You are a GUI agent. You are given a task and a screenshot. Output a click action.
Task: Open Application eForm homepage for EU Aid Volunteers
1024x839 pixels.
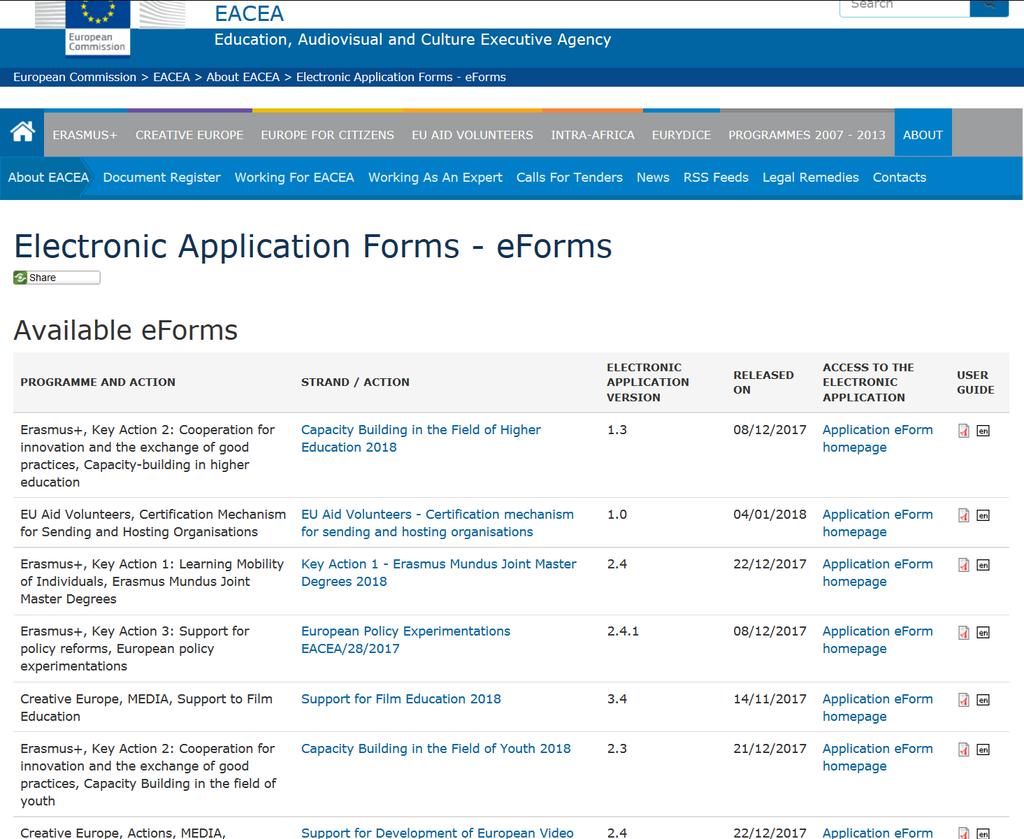click(x=877, y=523)
